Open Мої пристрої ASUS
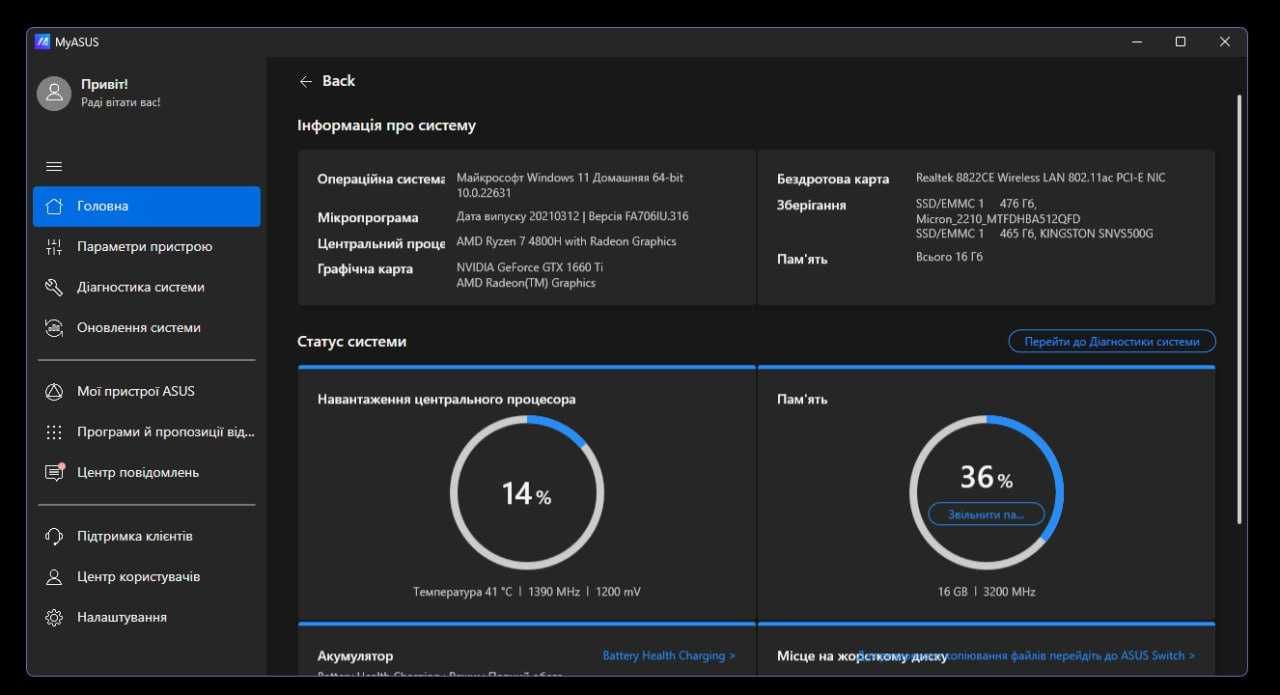 [x=147, y=391]
